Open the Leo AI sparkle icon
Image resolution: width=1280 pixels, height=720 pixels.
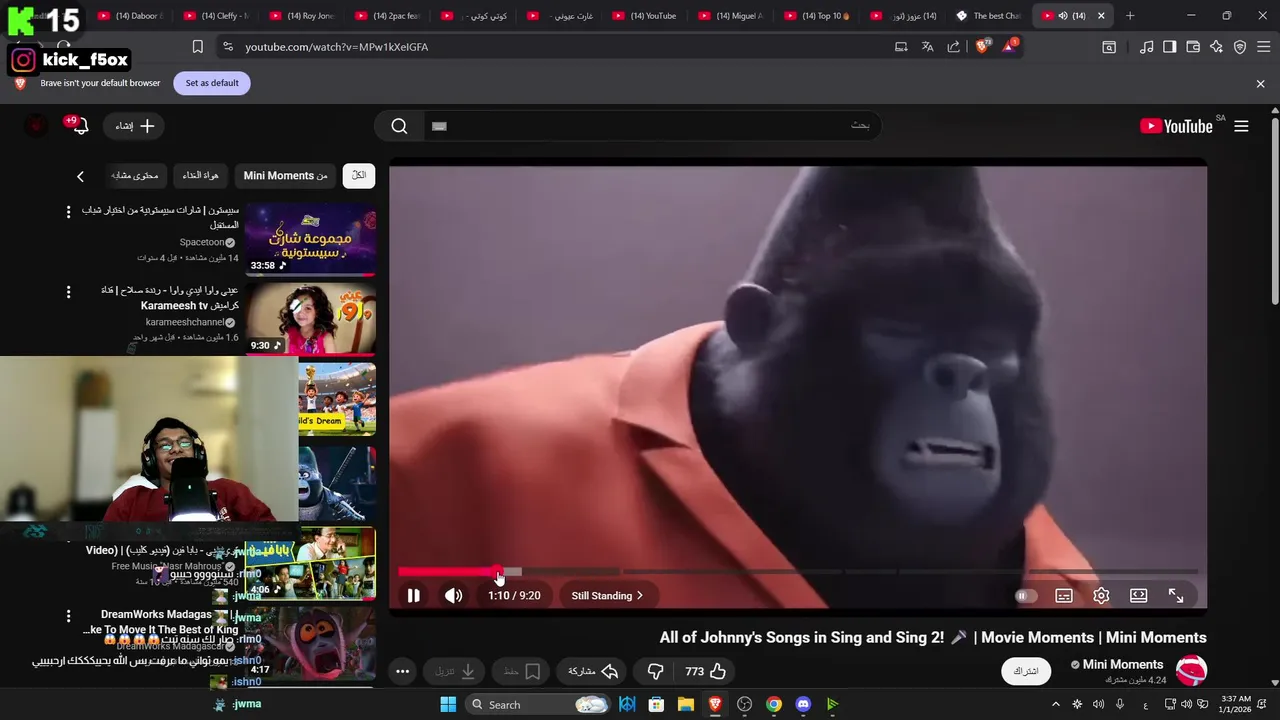coord(1216,47)
